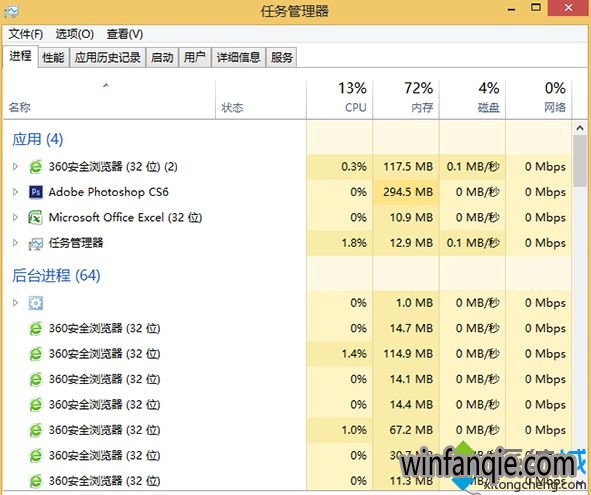Select the Adobe Photoshop CS6 row name
Screen dimensions: 591x495
click(x=109, y=192)
